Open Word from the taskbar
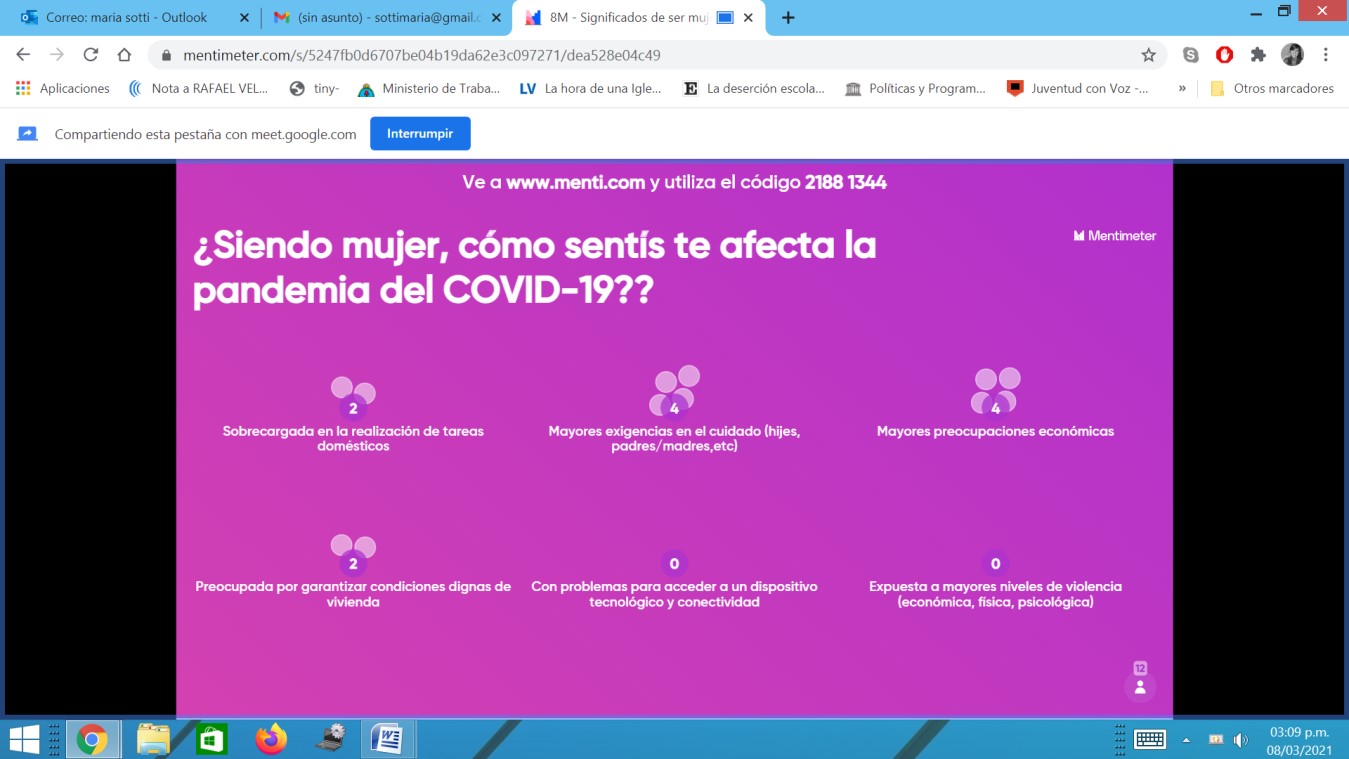Screen dimensions: 1349x759 [386, 739]
